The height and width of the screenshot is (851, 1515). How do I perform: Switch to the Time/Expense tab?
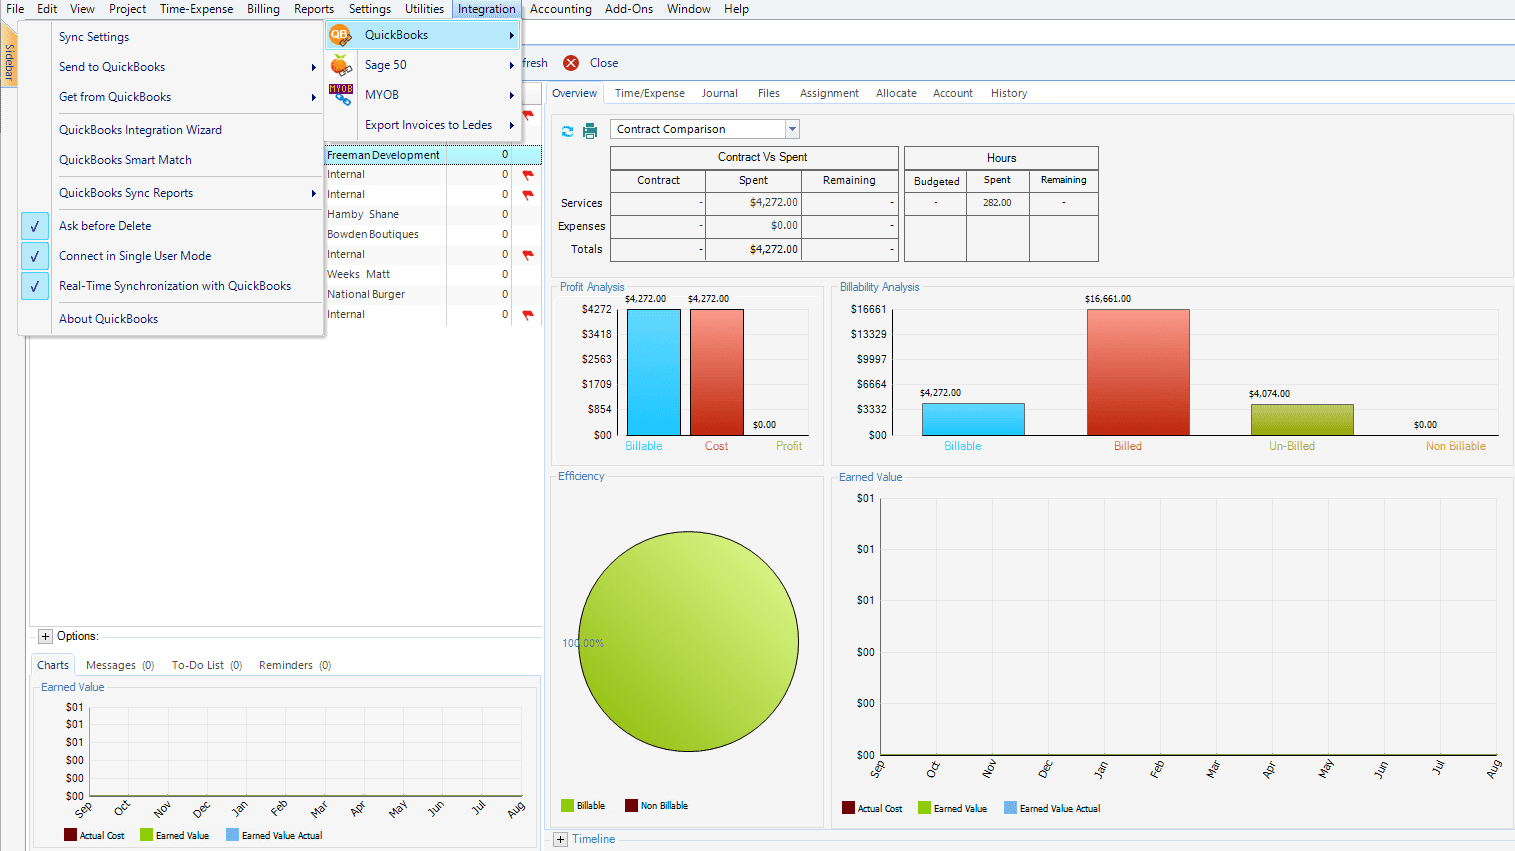[648, 93]
